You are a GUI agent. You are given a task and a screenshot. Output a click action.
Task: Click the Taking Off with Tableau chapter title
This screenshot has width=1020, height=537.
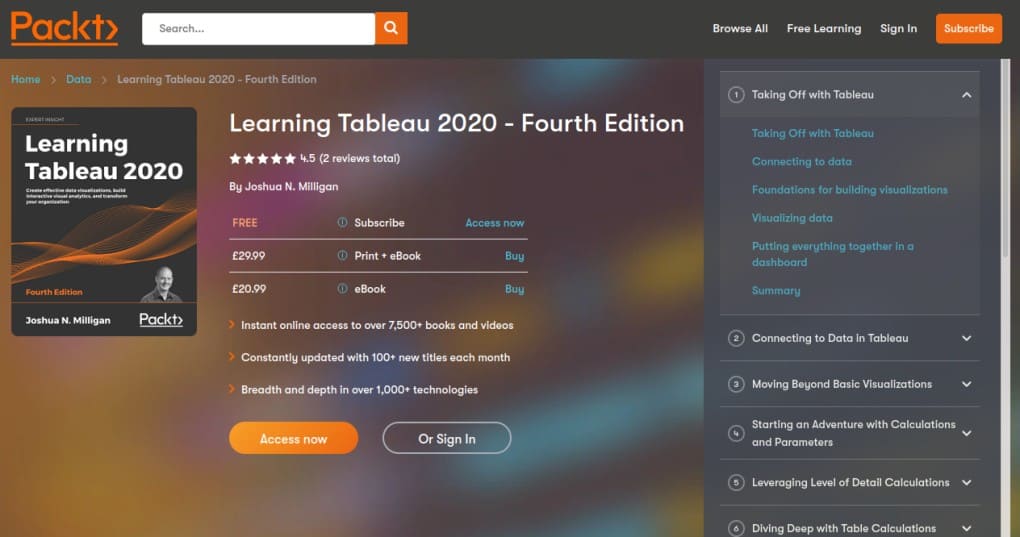812,95
